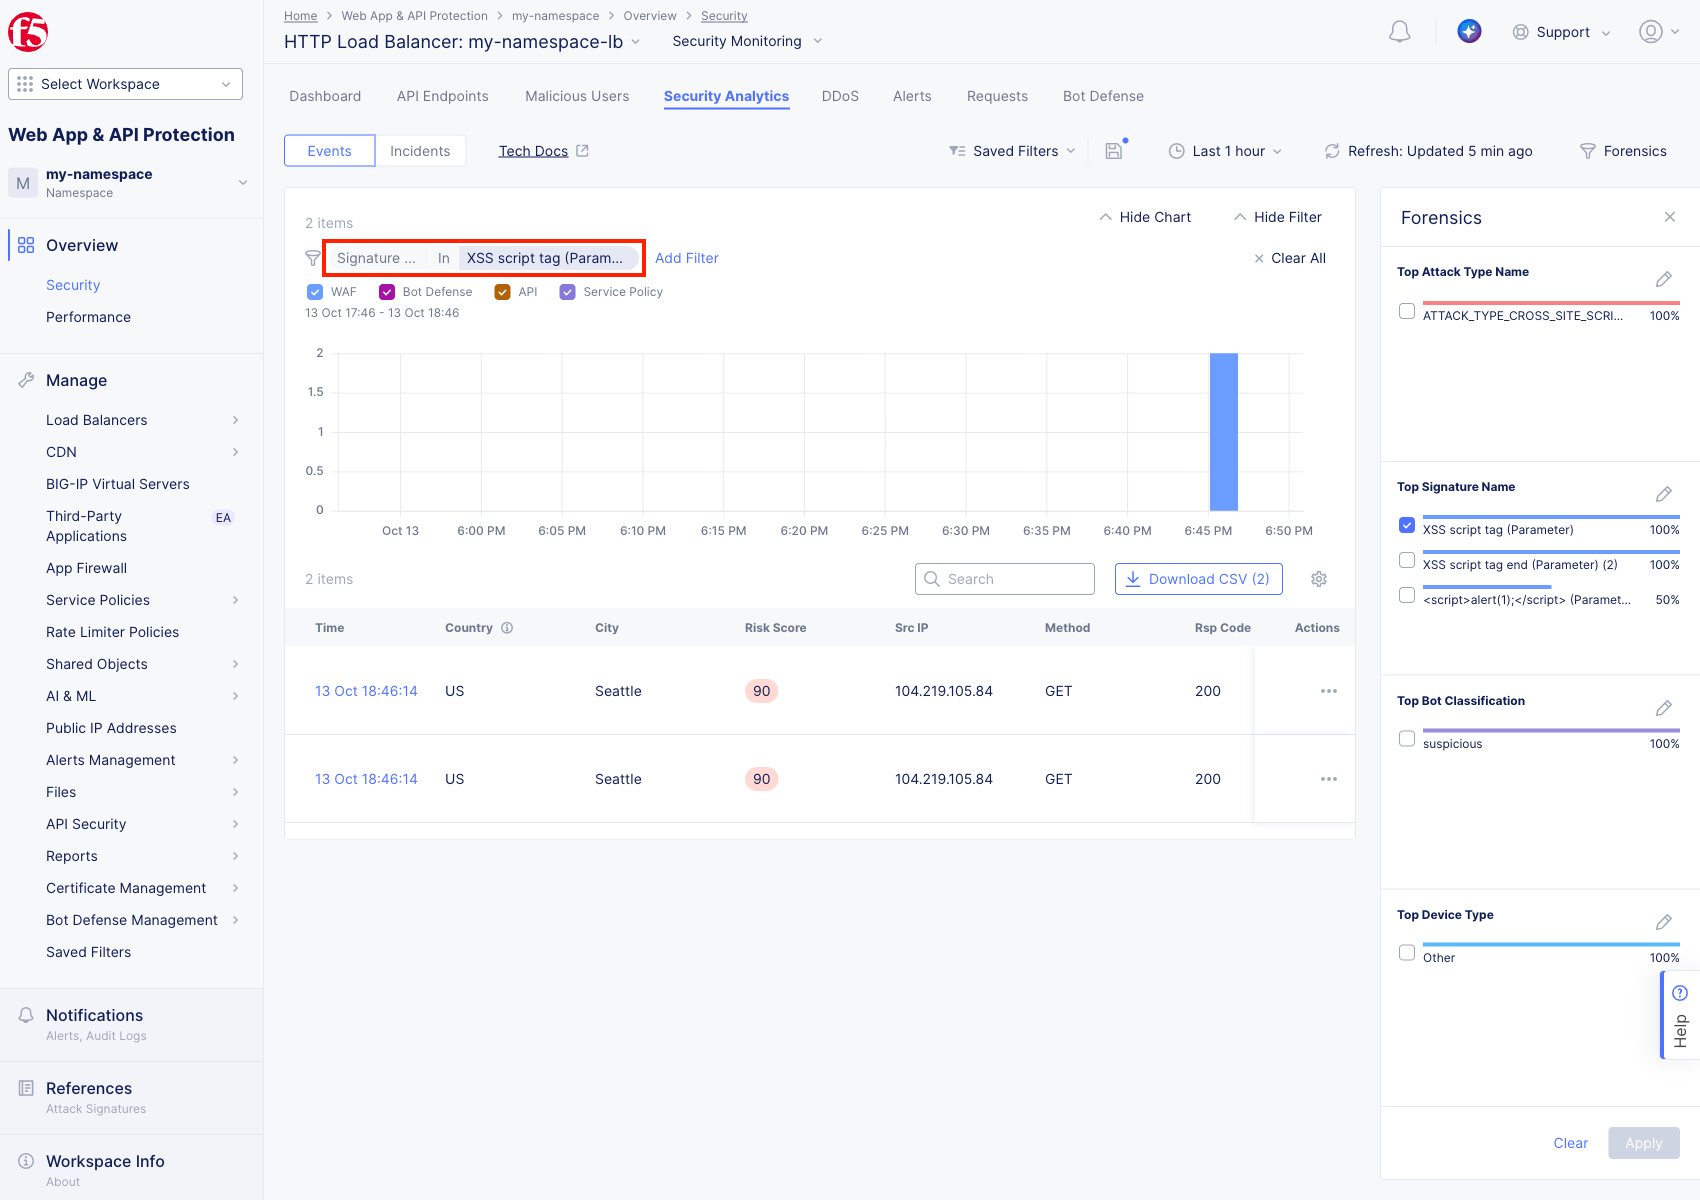Check the suspicious bot classification checkbox

(x=1407, y=739)
